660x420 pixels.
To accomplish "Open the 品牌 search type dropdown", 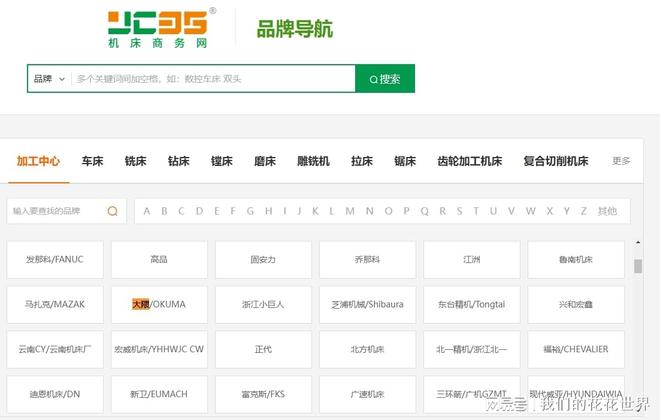I will pyautogui.click(x=49, y=79).
